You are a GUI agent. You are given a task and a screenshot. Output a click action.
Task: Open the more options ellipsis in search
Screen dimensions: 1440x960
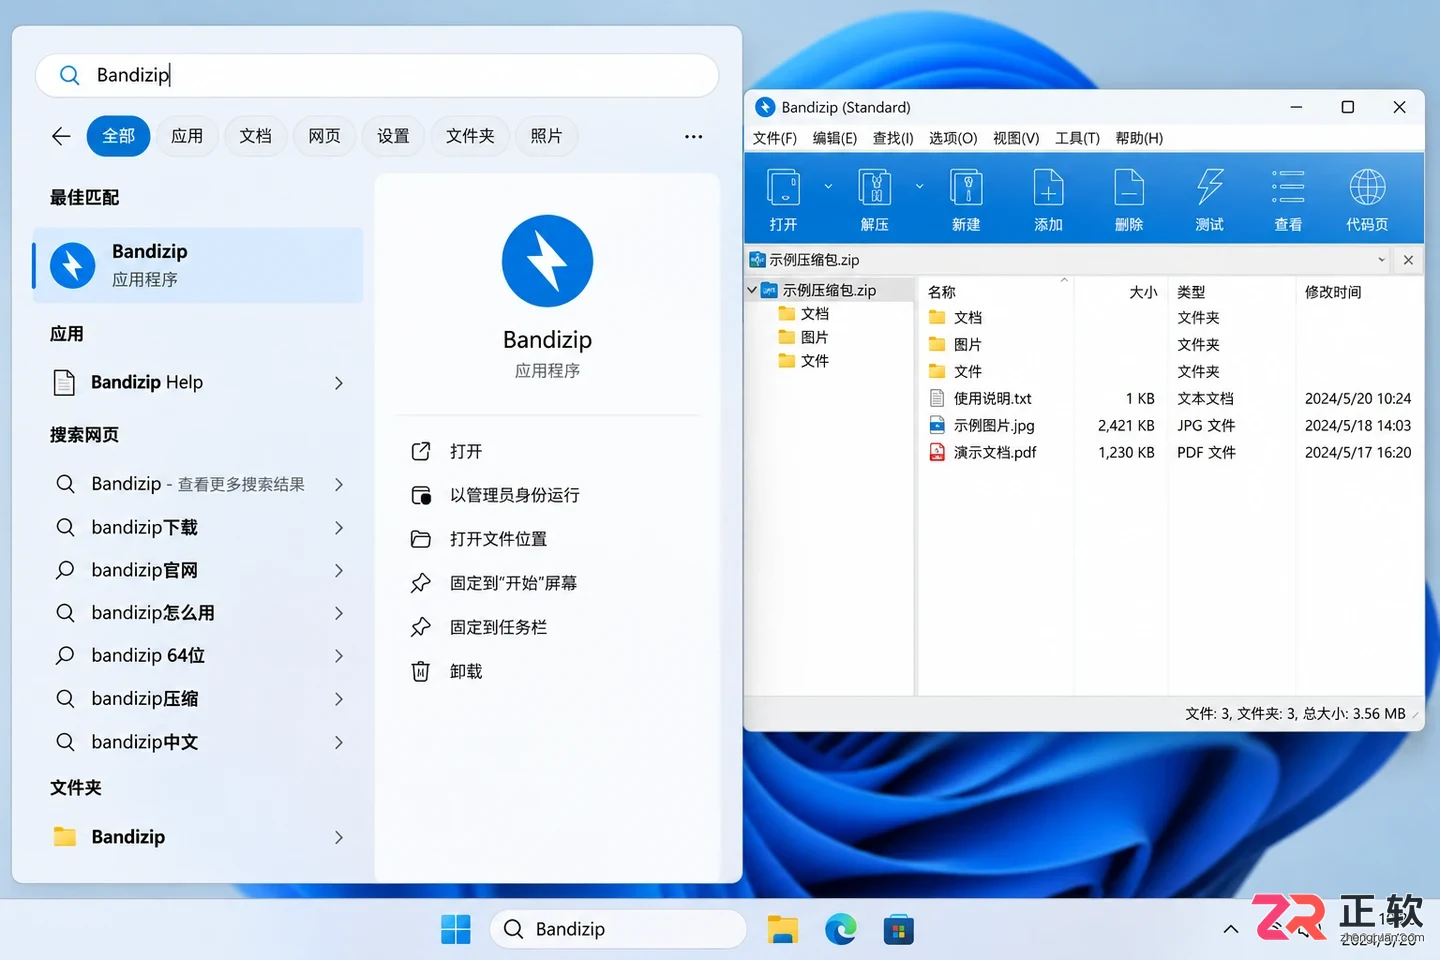tap(693, 136)
